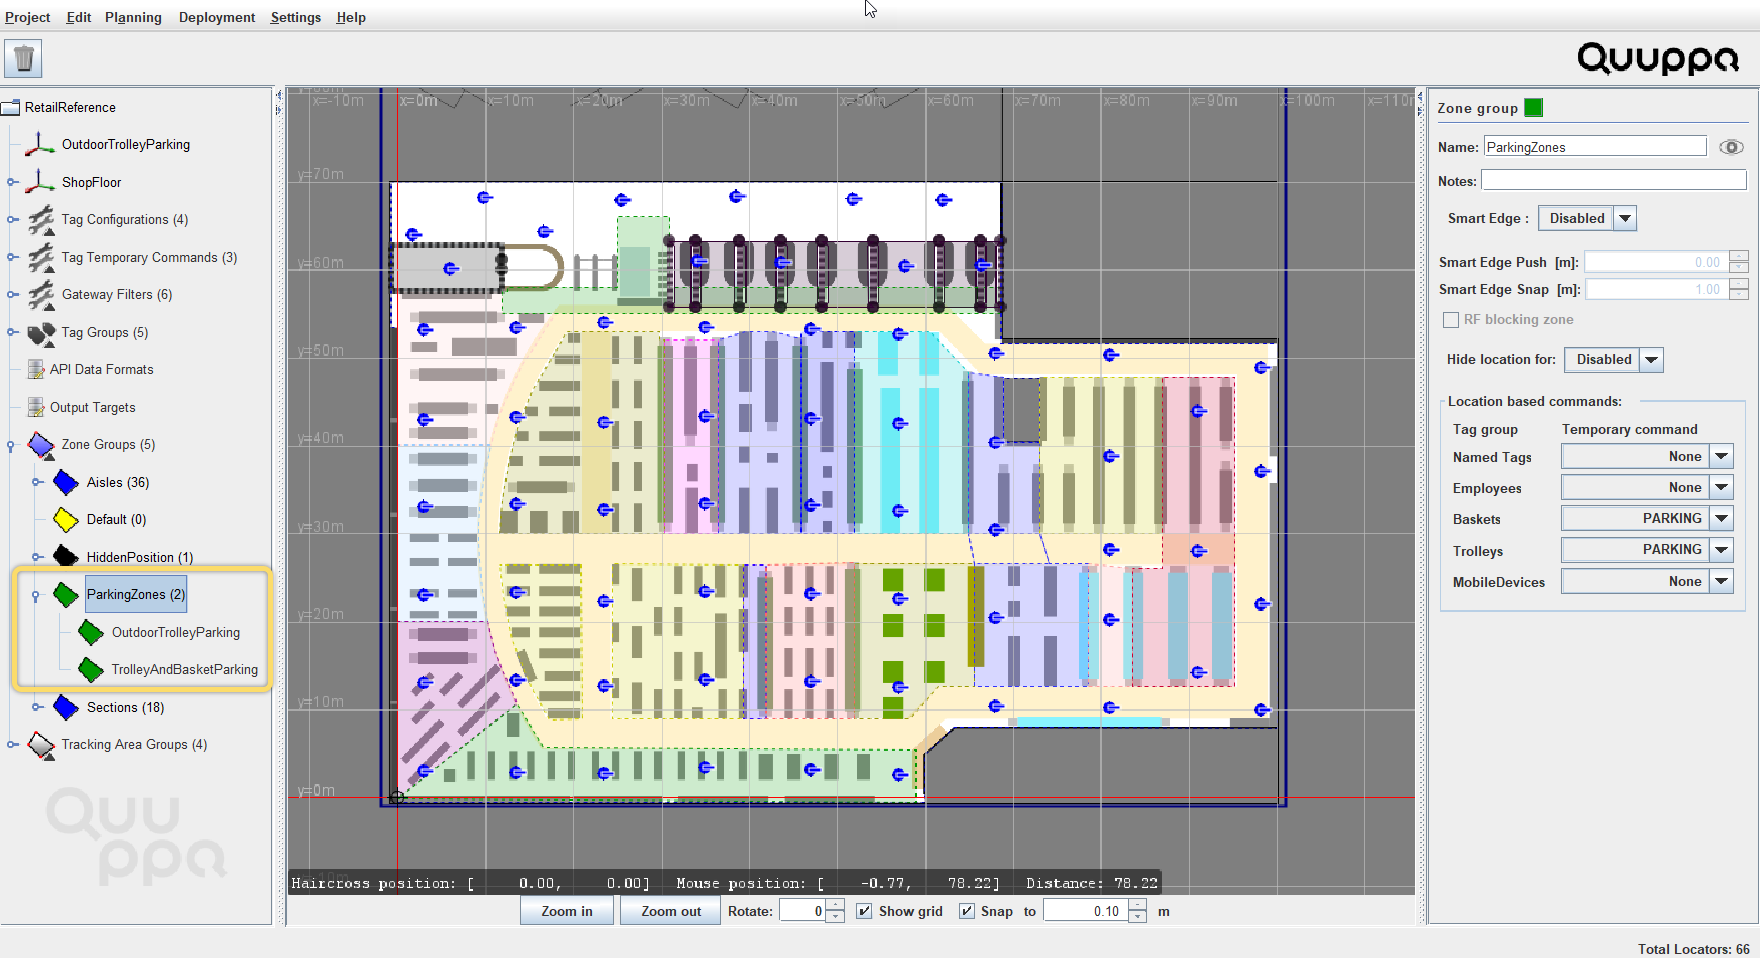Click the API Data Formats icon

pyautogui.click(x=36, y=369)
